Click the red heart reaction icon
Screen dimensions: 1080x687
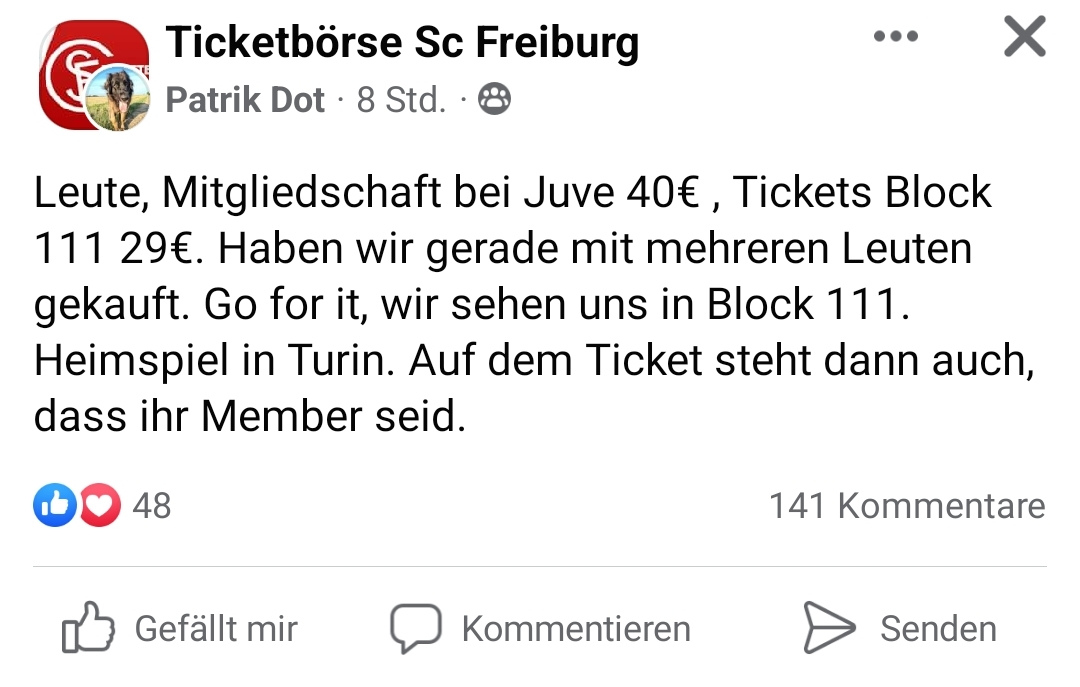pos(99,505)
